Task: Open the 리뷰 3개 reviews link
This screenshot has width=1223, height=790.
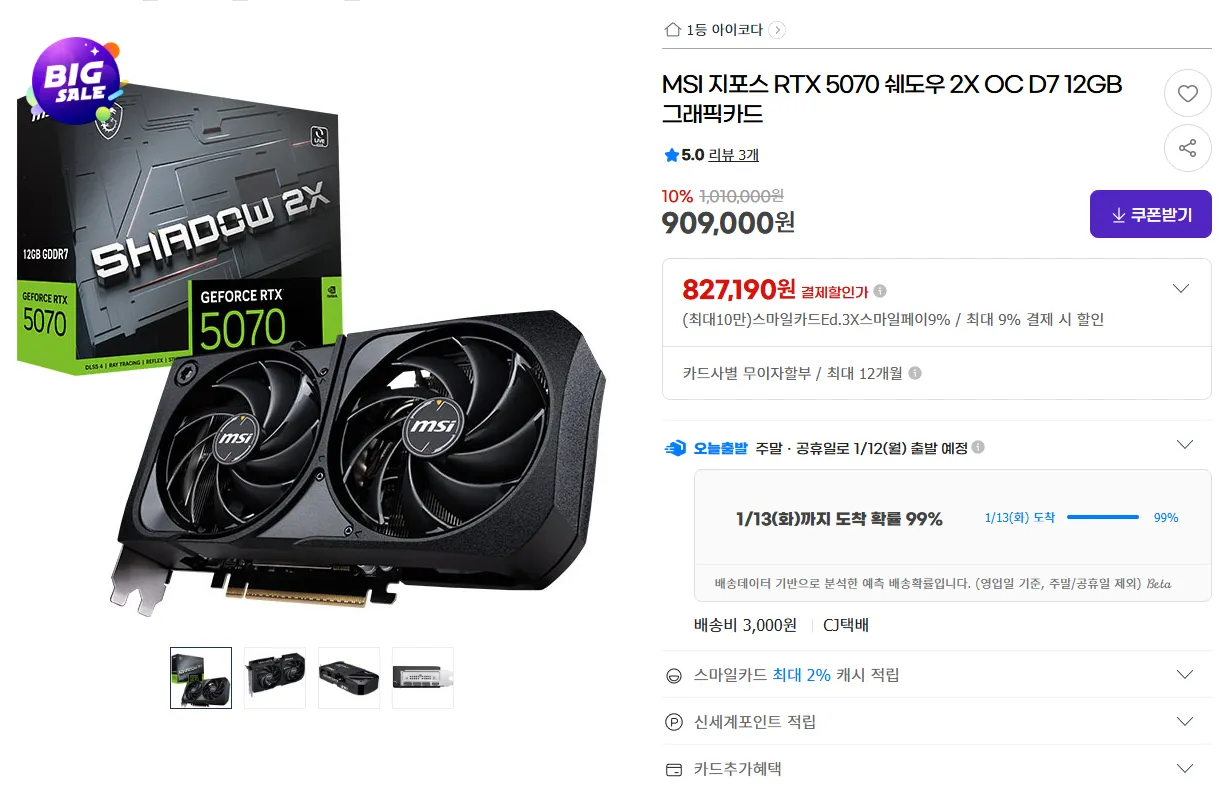Action: click(734, 155)
